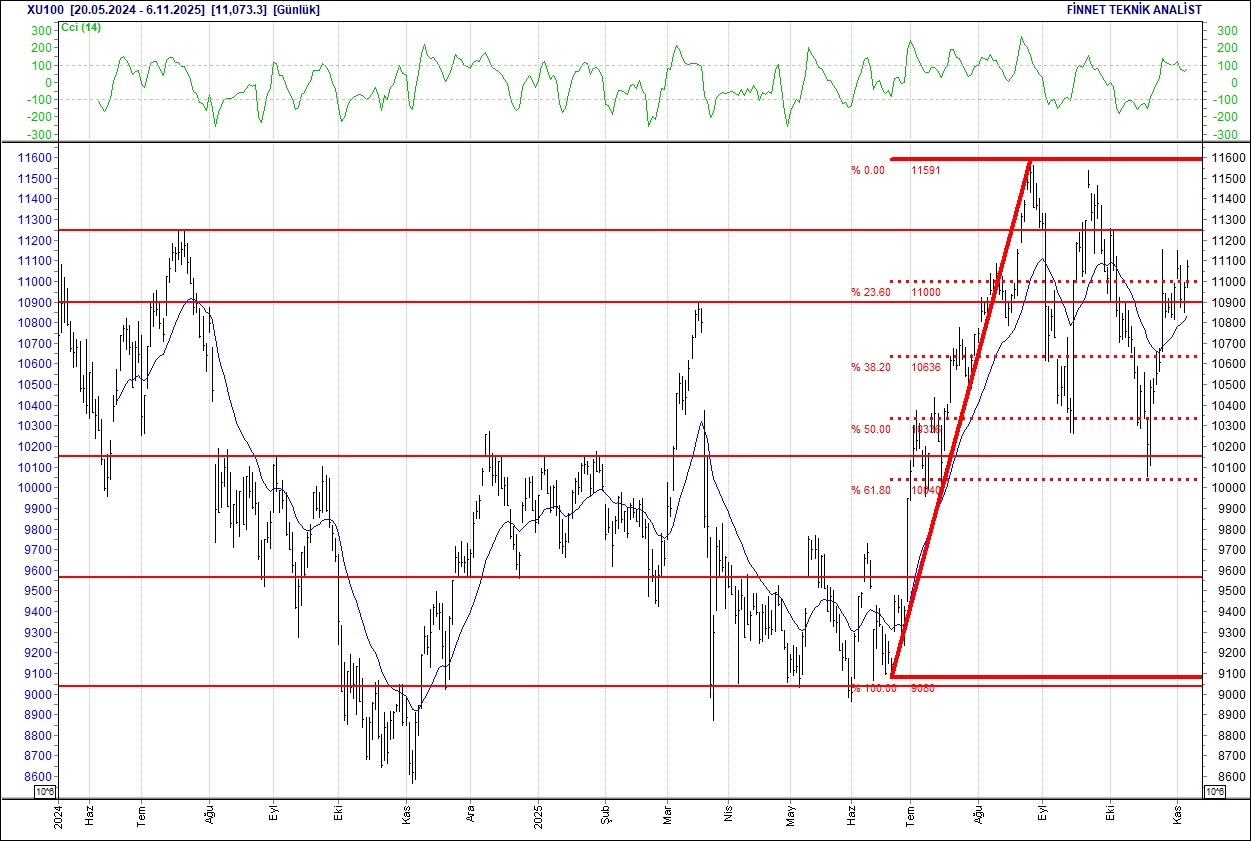Viewport: 1251px width, 841px height.
Task: Click the 10^6 scale box at bottom left
Action: click(46, 792)
